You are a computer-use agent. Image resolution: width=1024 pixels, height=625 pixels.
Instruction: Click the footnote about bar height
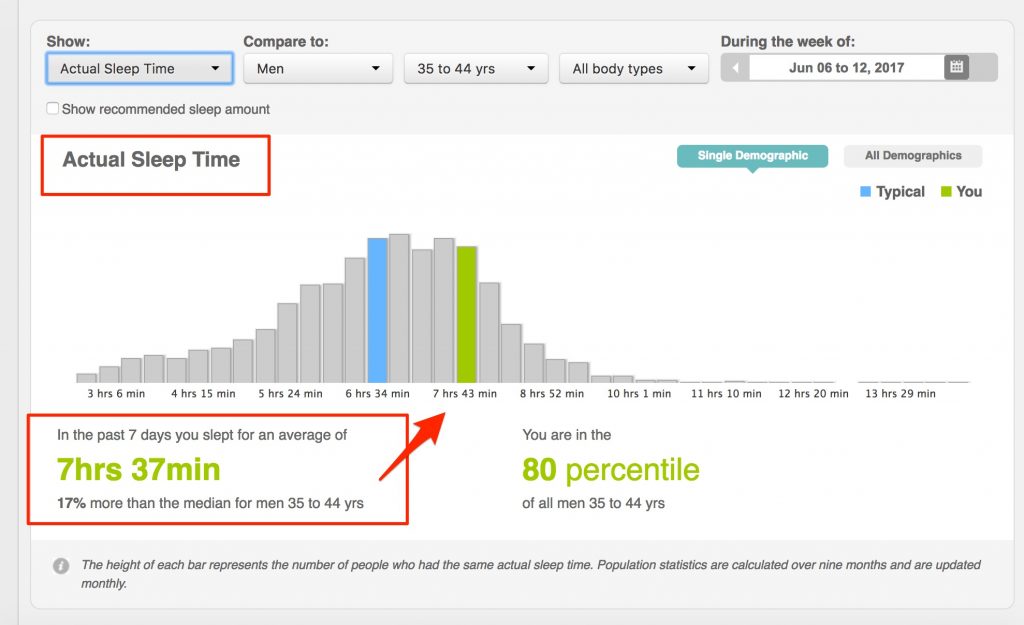pos(531,574)
